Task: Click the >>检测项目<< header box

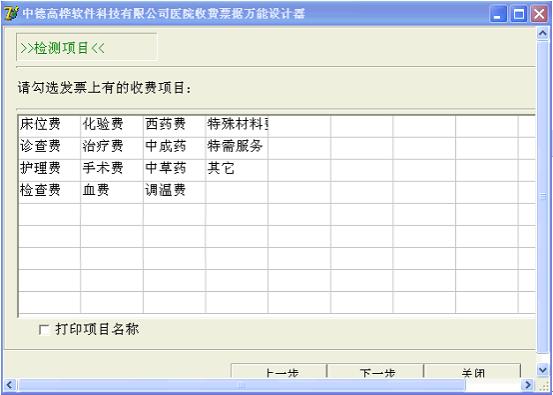Action: click(x=86, y=48)
